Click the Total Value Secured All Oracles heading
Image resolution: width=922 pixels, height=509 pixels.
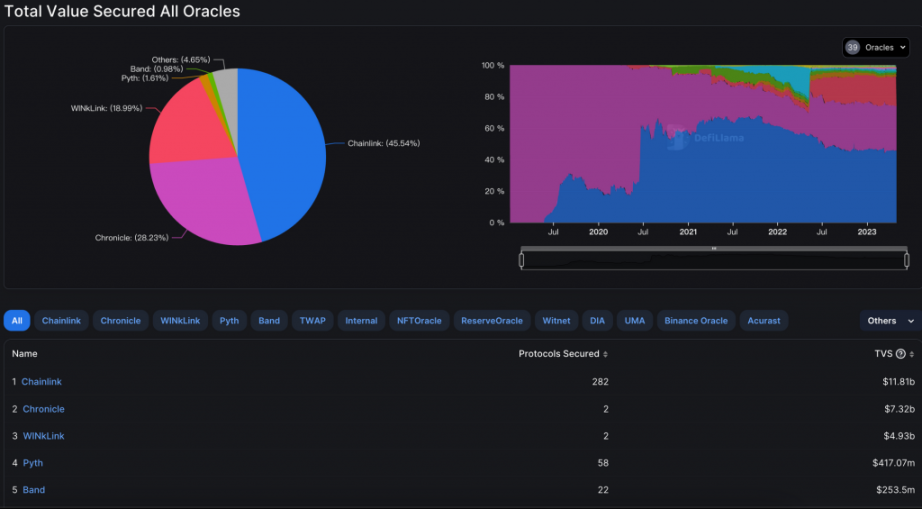pos(122,11)
